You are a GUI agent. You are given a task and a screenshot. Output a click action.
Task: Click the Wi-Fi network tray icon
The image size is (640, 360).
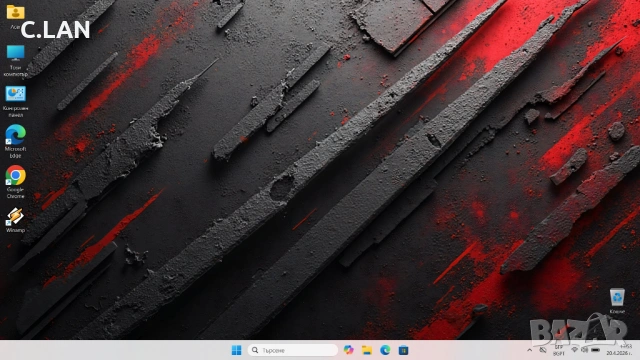pyautogui.click(x=574, y=350)
